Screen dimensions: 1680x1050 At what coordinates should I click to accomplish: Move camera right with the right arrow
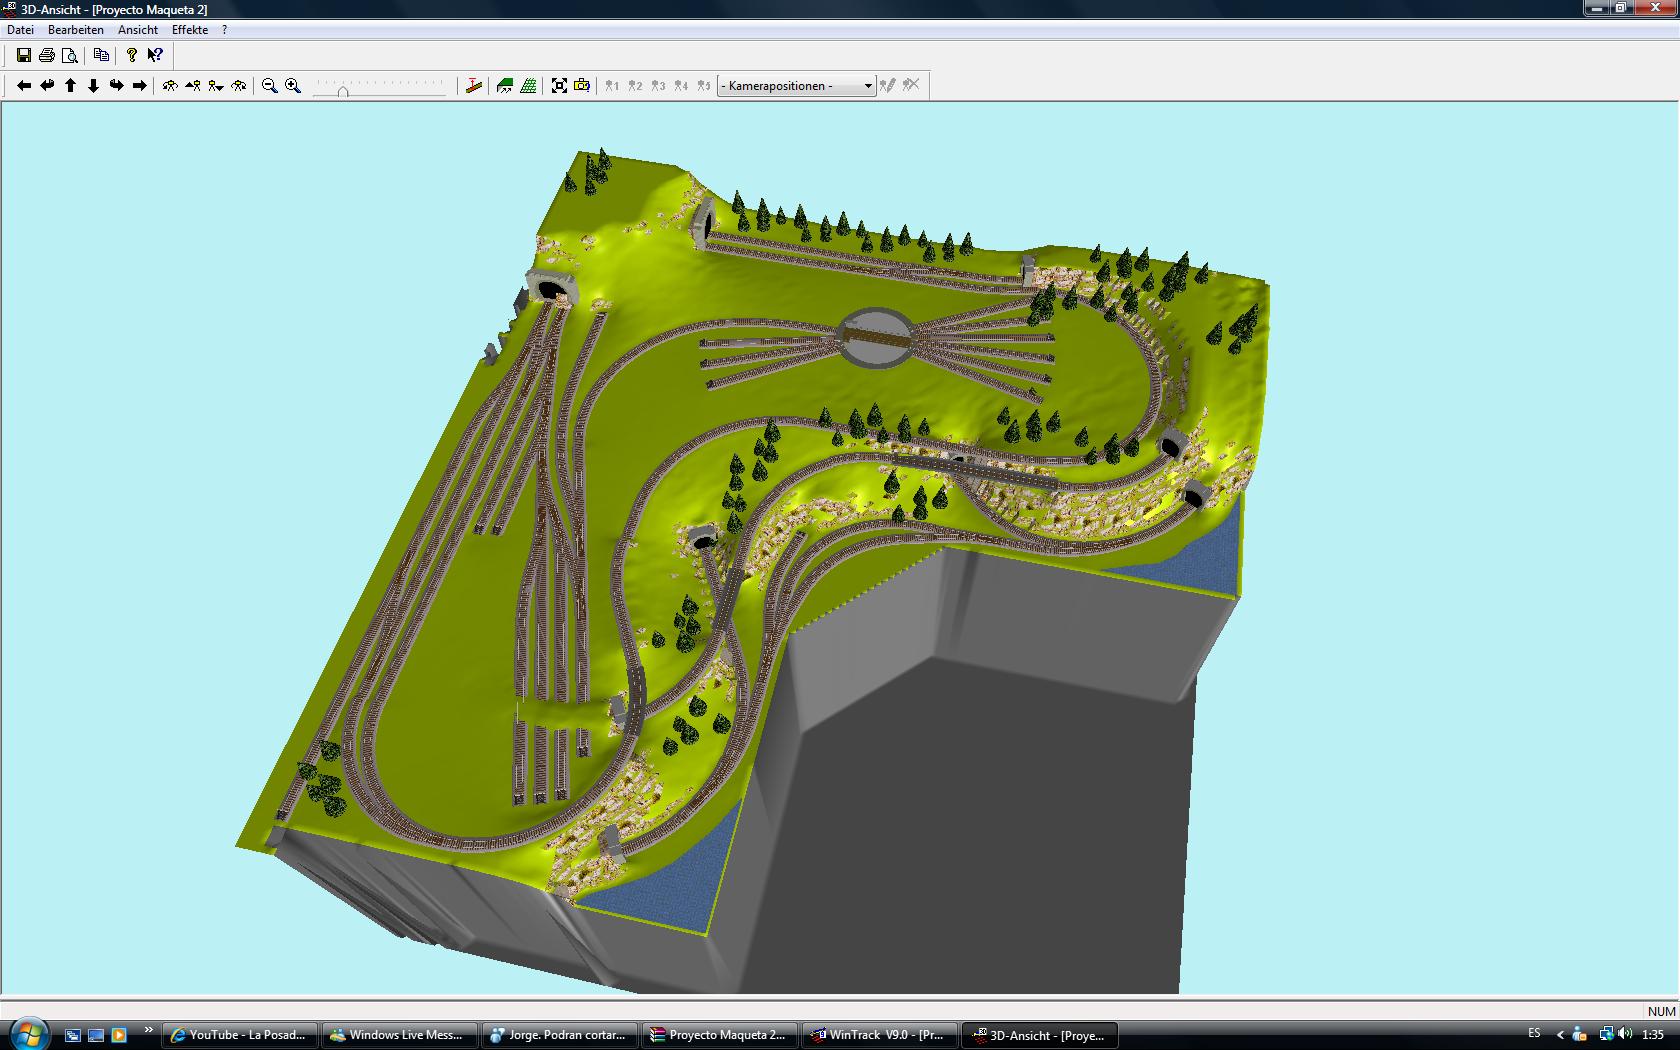139,86
